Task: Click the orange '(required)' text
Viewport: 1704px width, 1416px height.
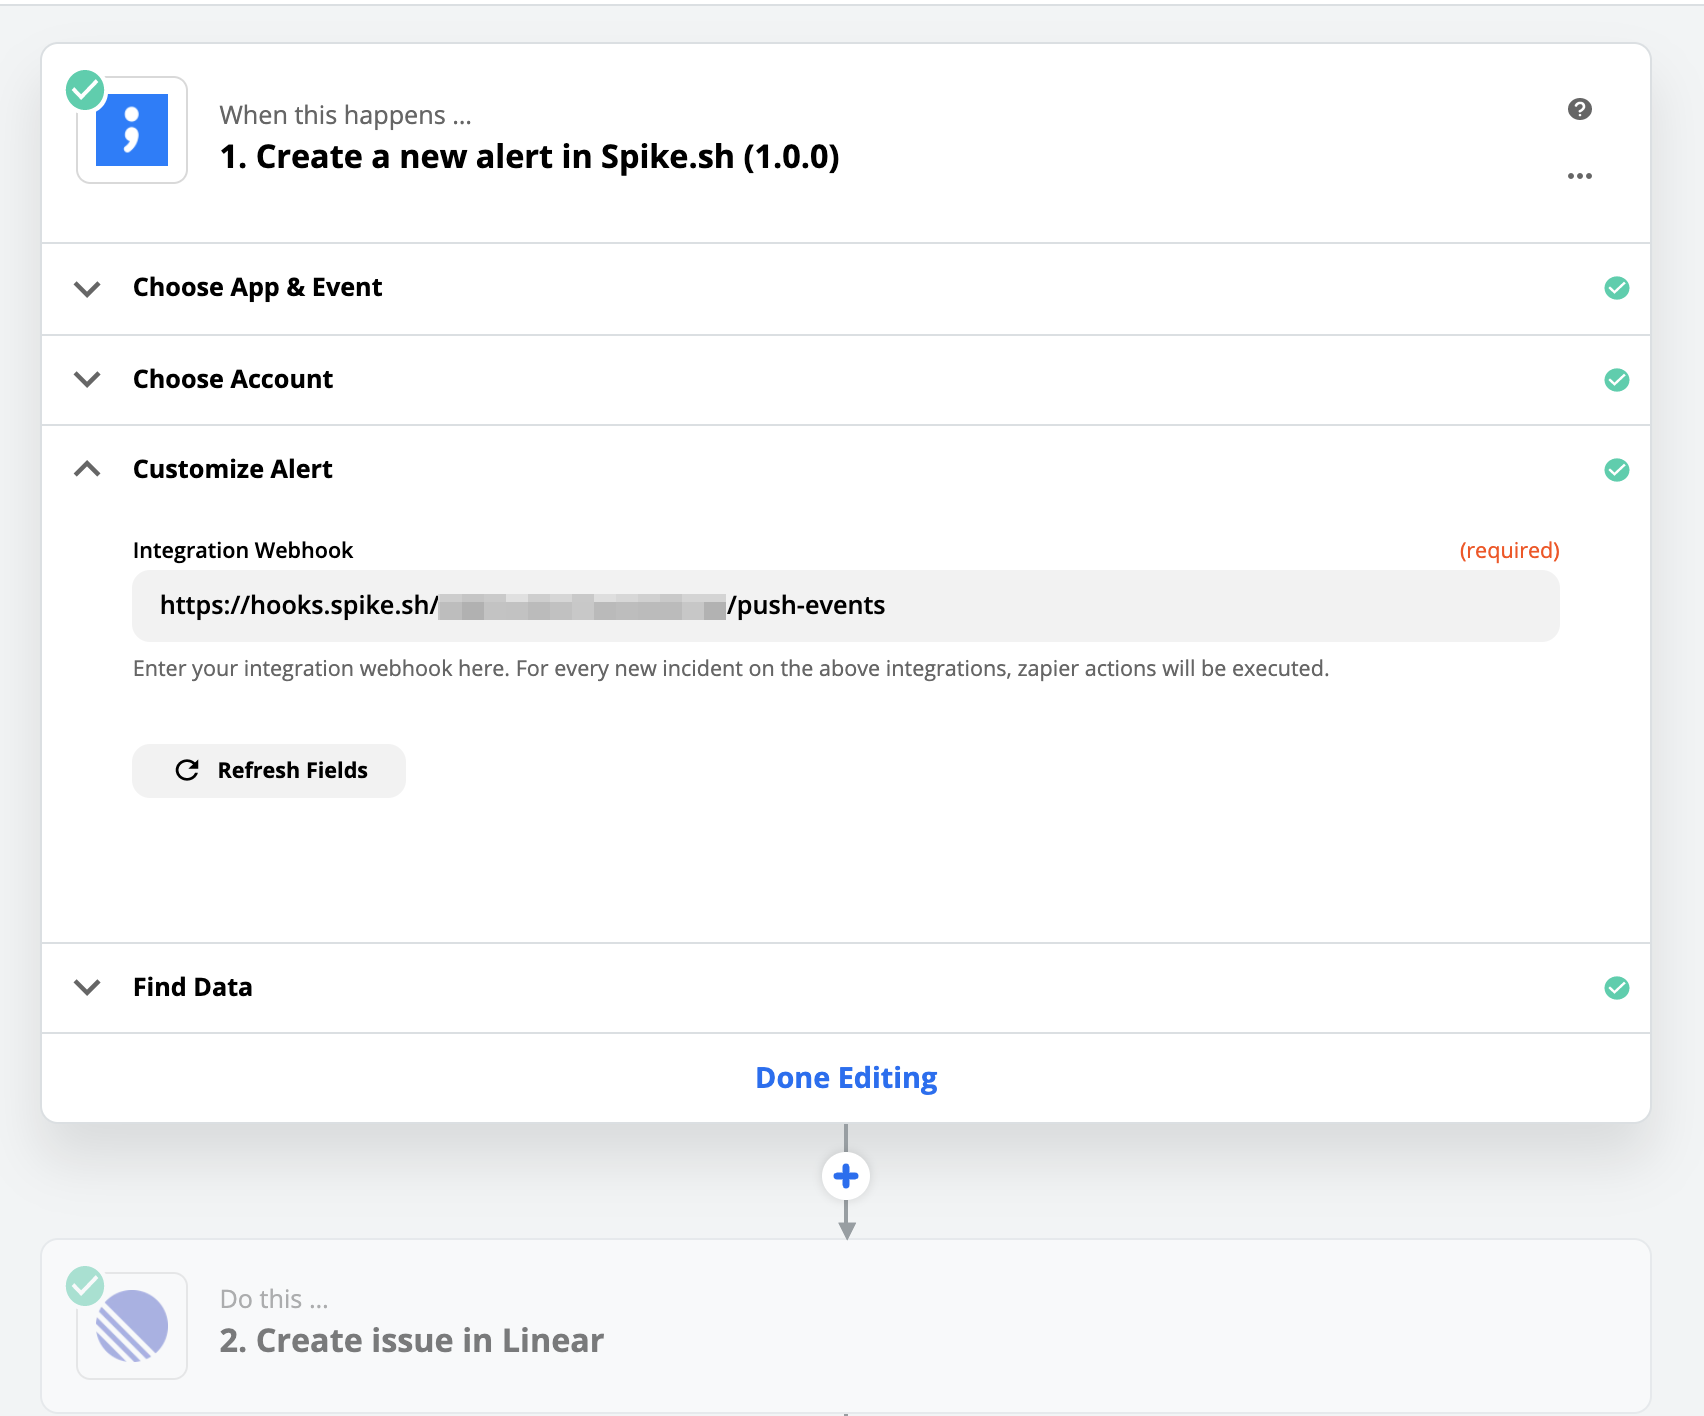Action: (1509, 550)
